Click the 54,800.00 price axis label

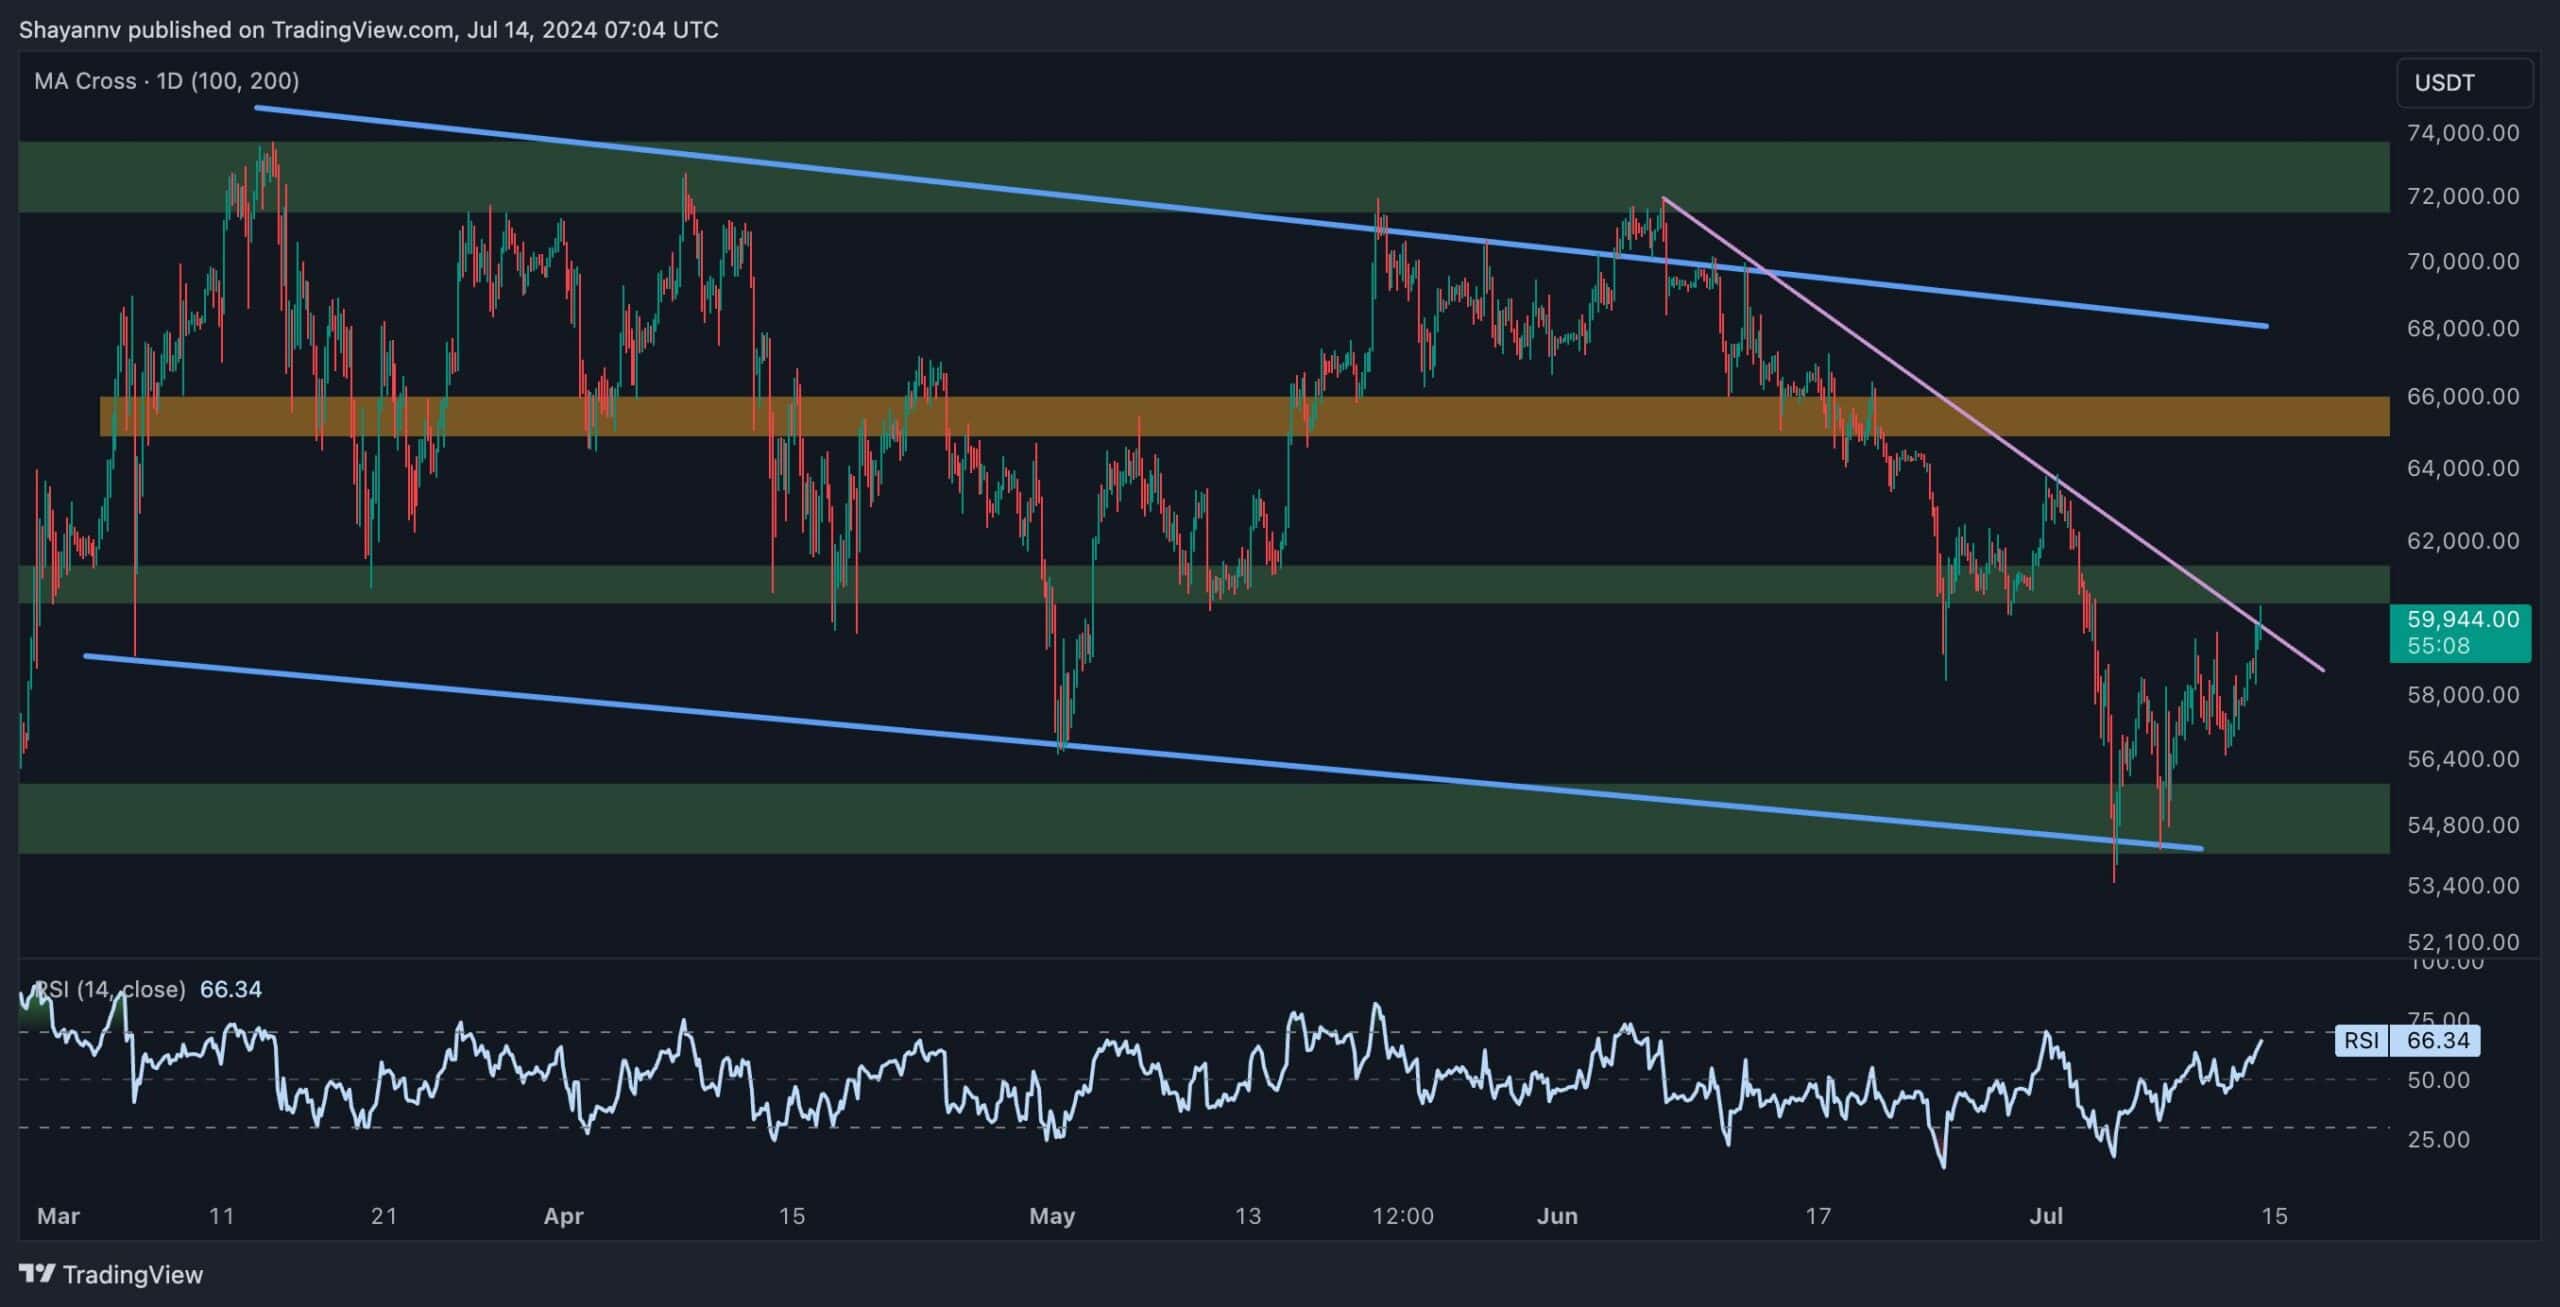tap(2463, 825)
